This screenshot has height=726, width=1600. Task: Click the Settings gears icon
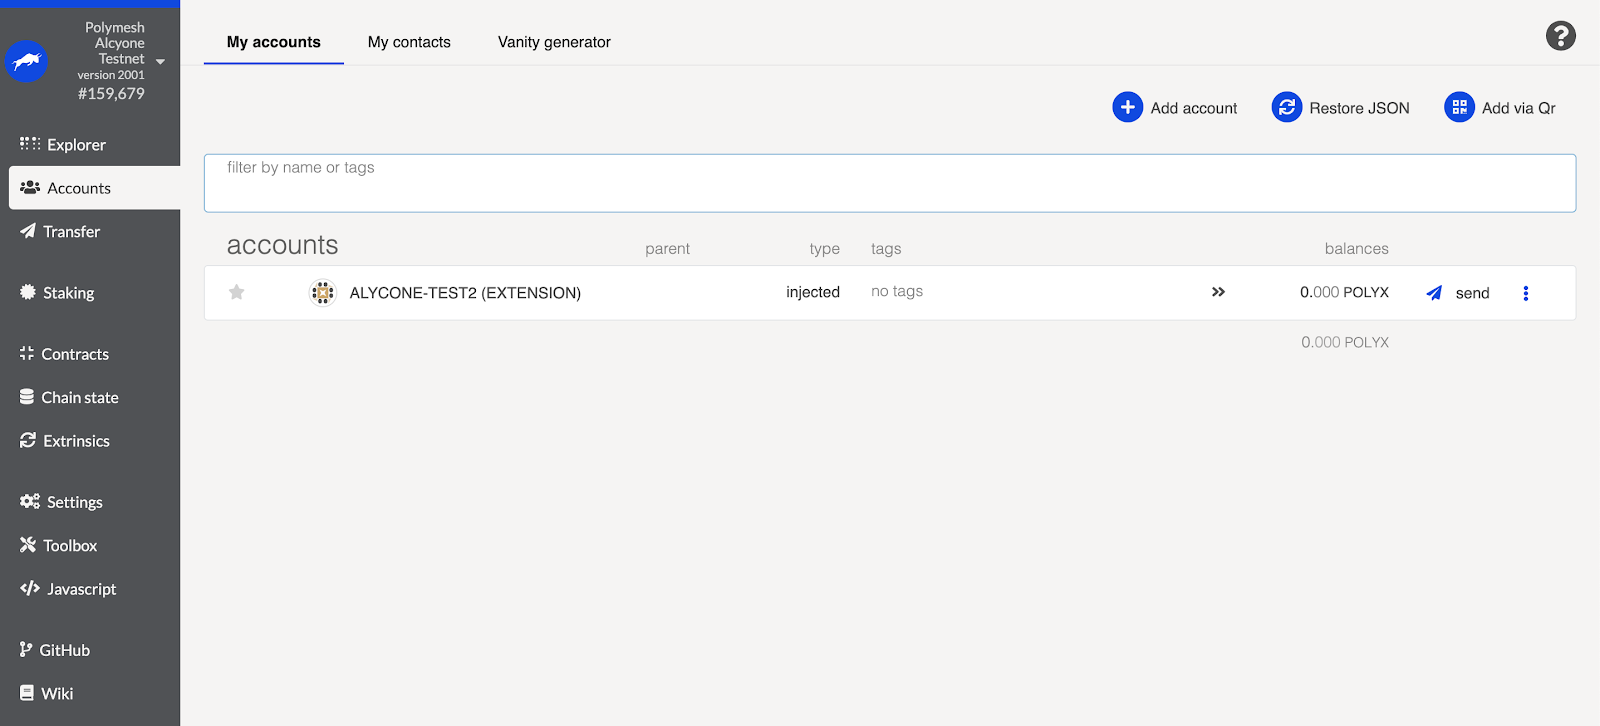[30, 501]
